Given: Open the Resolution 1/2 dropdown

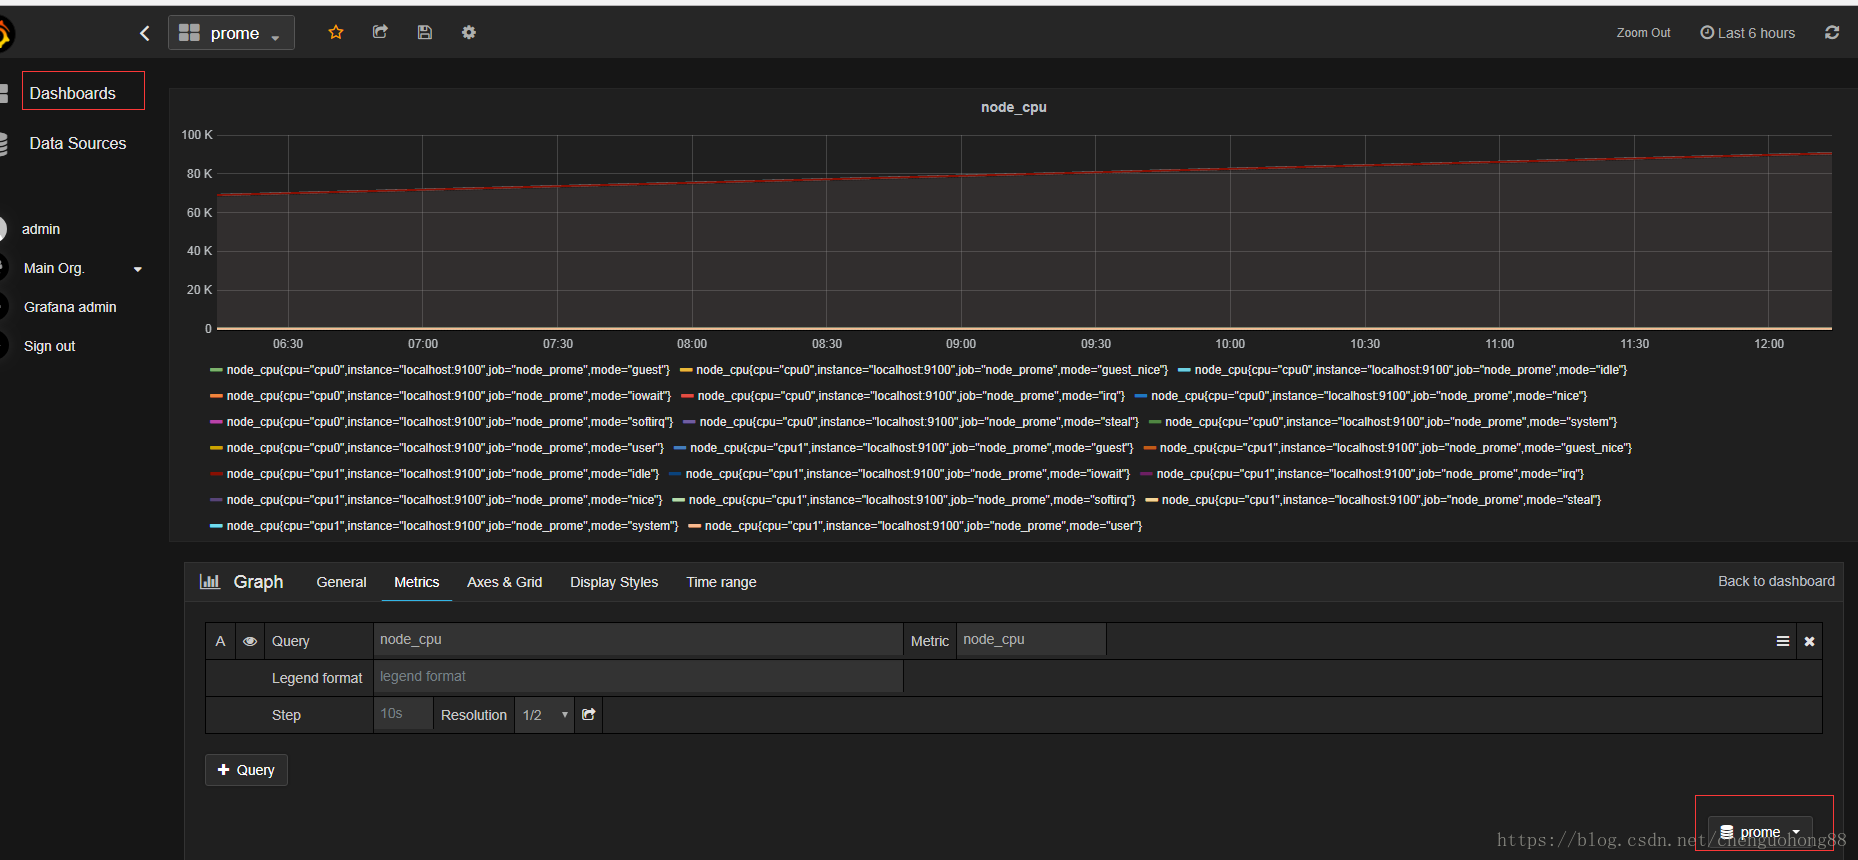Looking at the screenshot, I should [x=545, y=714].
